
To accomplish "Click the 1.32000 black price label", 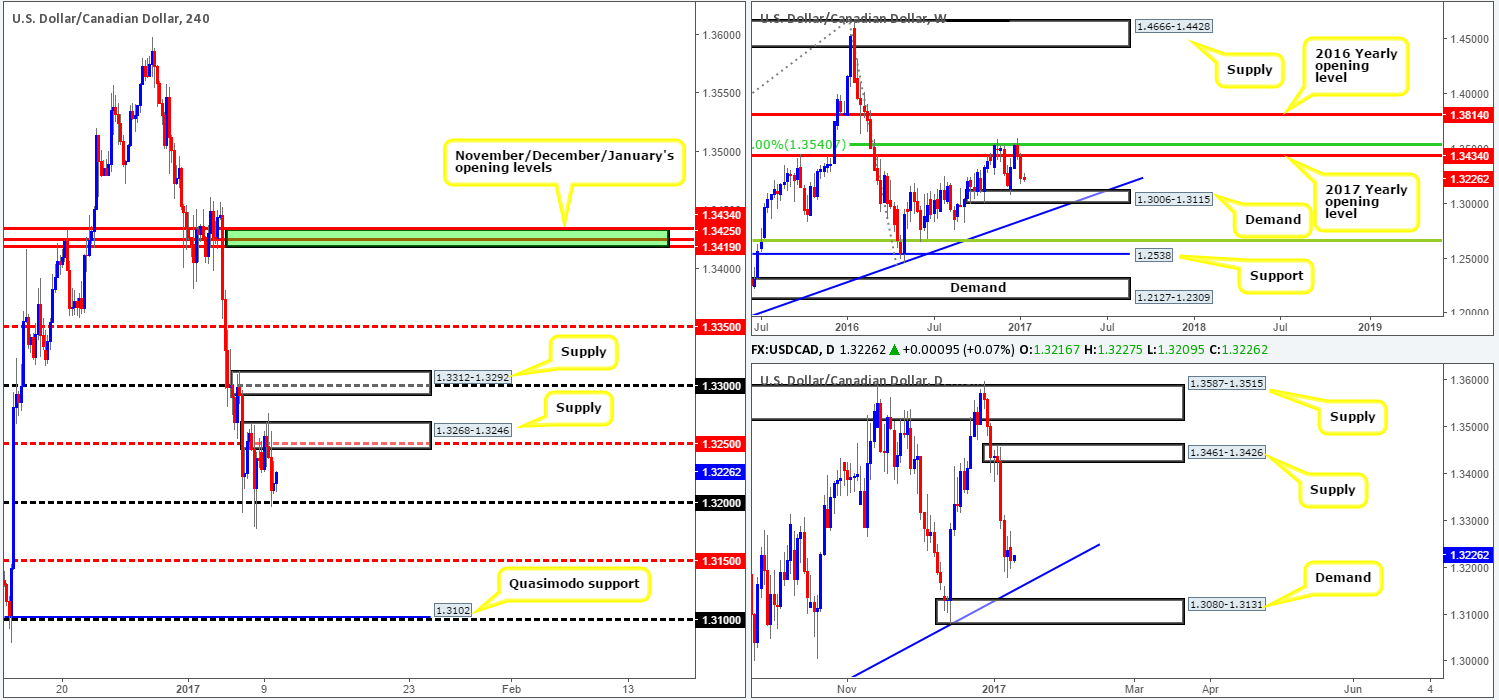I will click(x=719, y=502).
